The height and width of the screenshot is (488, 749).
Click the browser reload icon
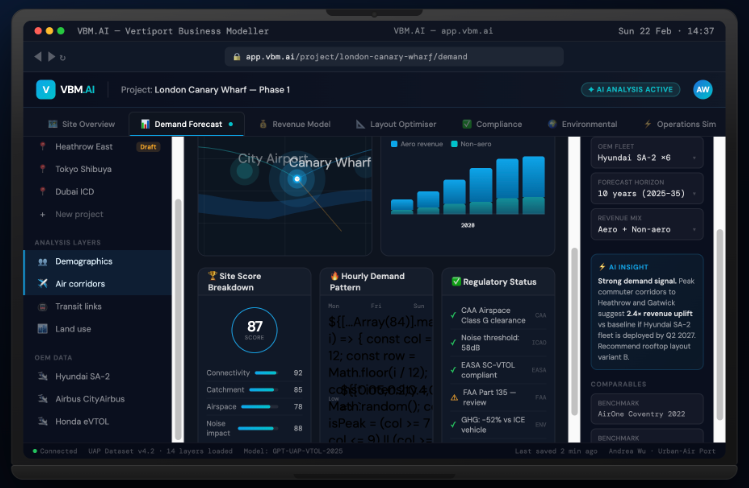[63, 57]
